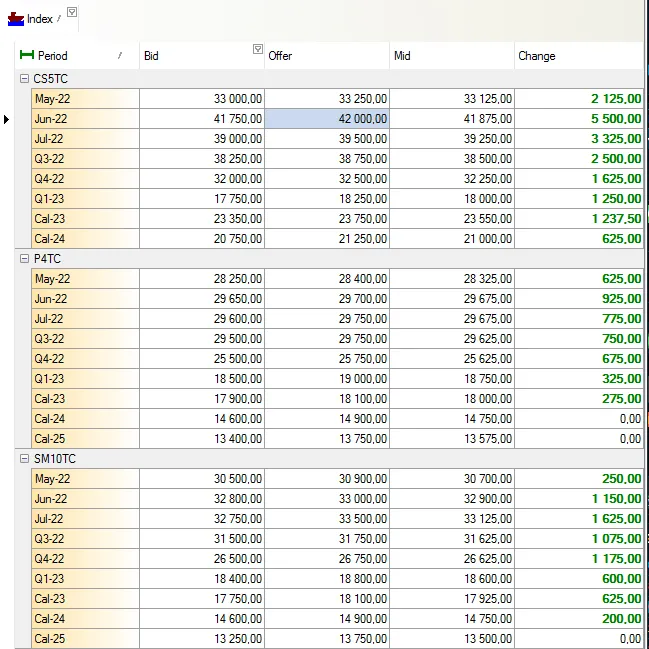Select SM10TC May-22 Change 250,00
Image resolution: width=649 pixels, height=649 pixels.
[579, 478]
